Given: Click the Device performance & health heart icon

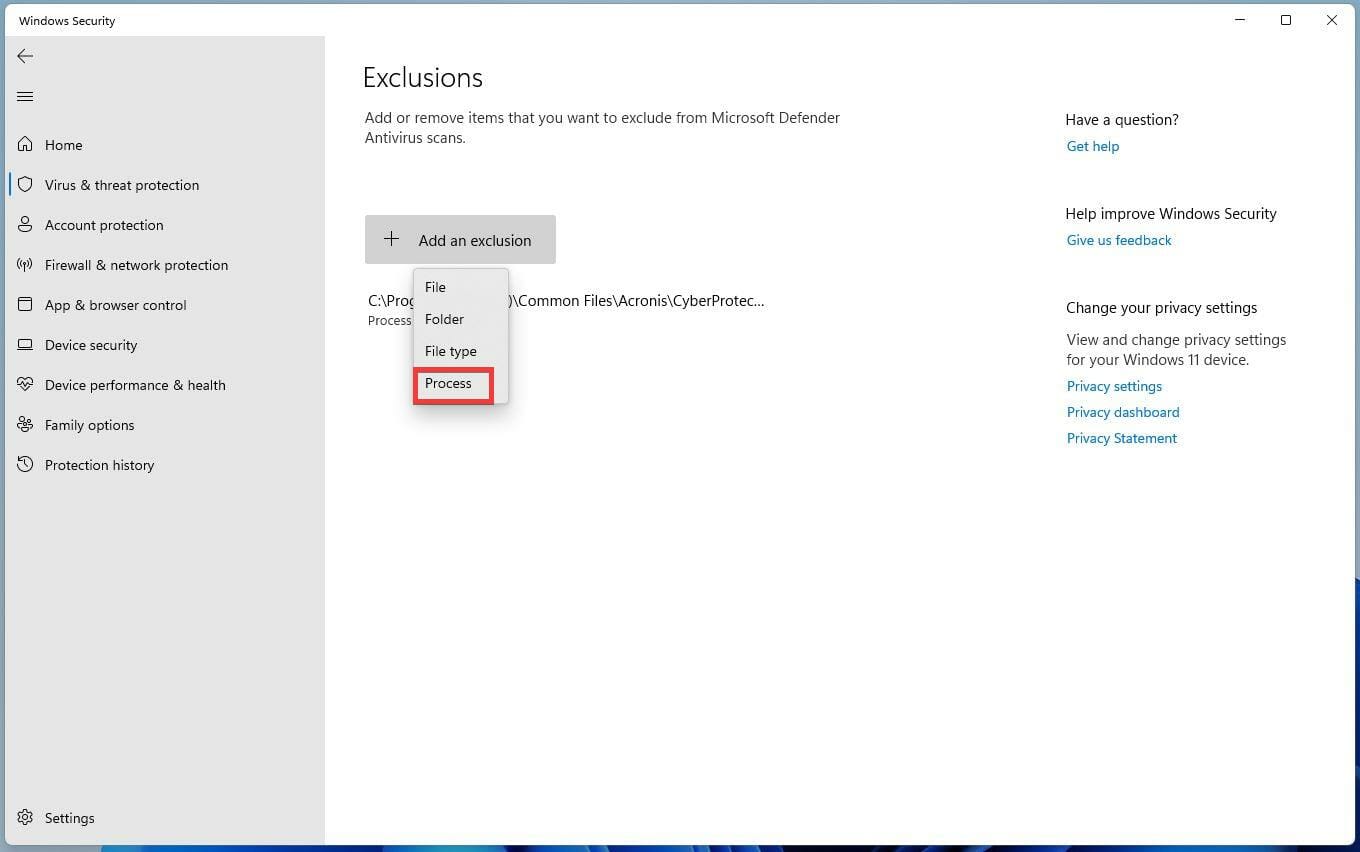Looking at the screenshot, I should (x=25, y=384).
